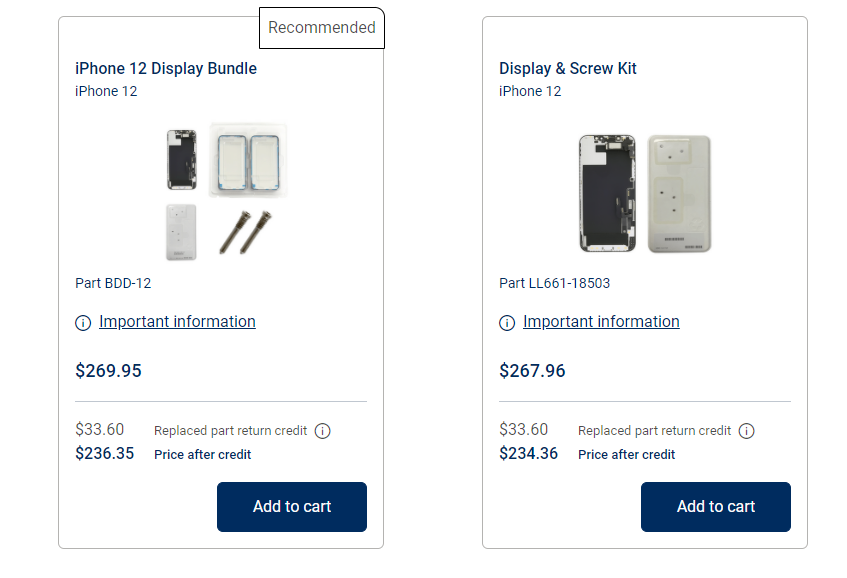Screen dimensions: 847x578
Task: Click the iPhone 12 Display Bundle product image
Action: click(x=222, y=192)
